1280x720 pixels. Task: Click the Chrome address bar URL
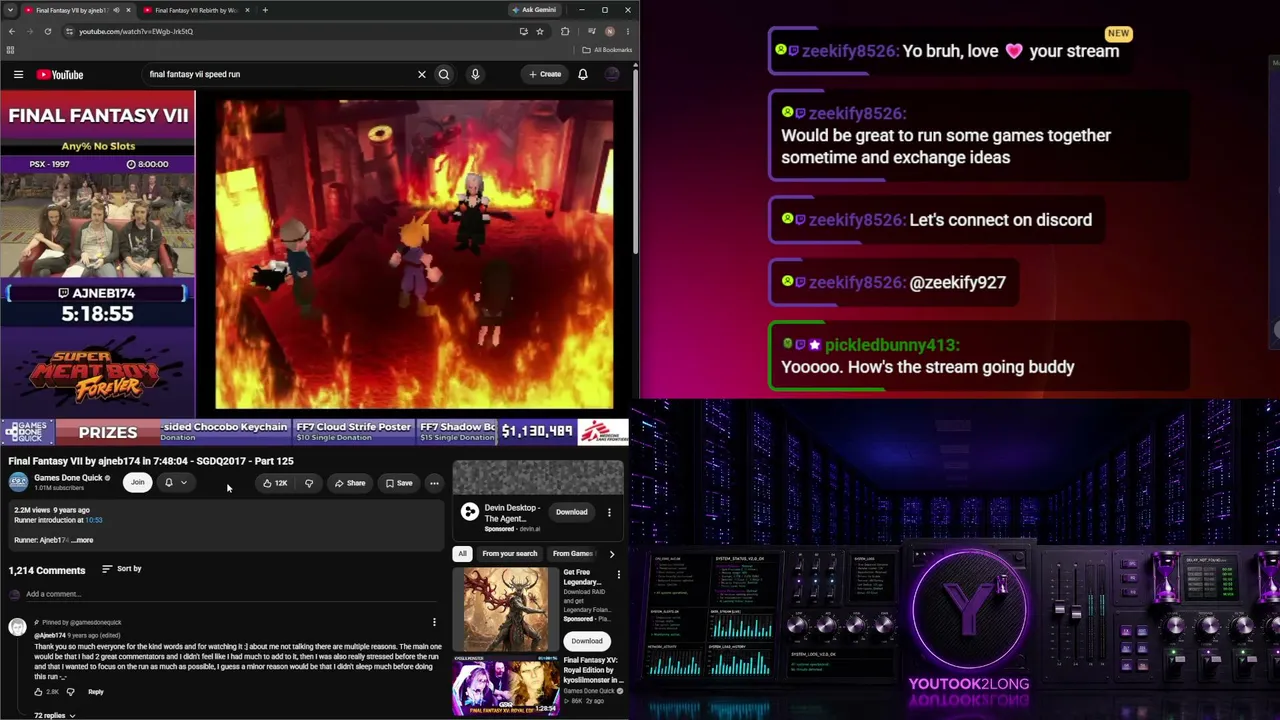pos(136,31)
